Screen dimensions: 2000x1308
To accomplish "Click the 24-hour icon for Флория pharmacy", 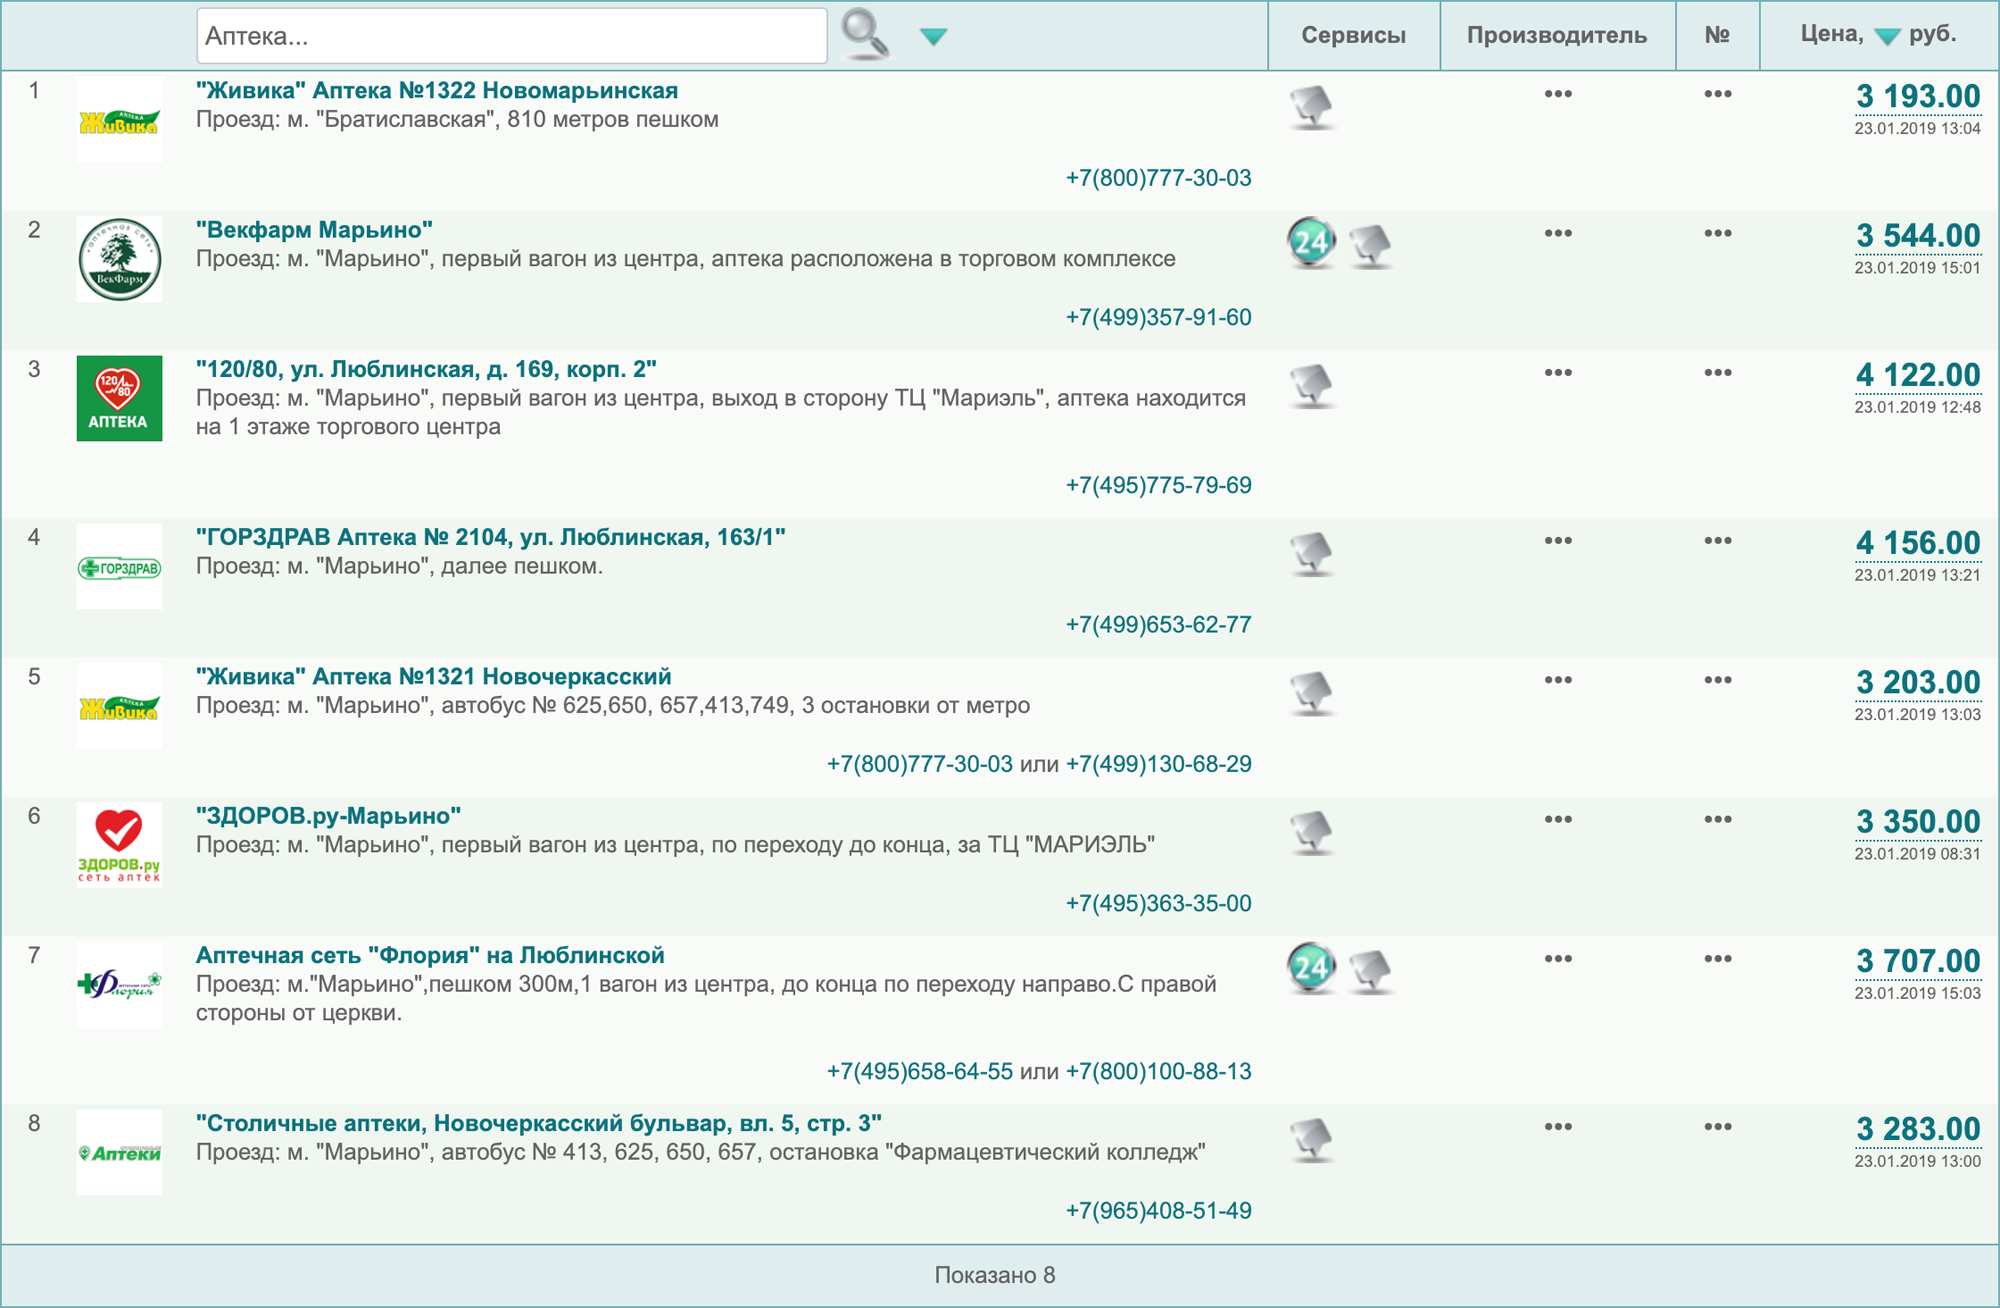I will point(1311,968).
